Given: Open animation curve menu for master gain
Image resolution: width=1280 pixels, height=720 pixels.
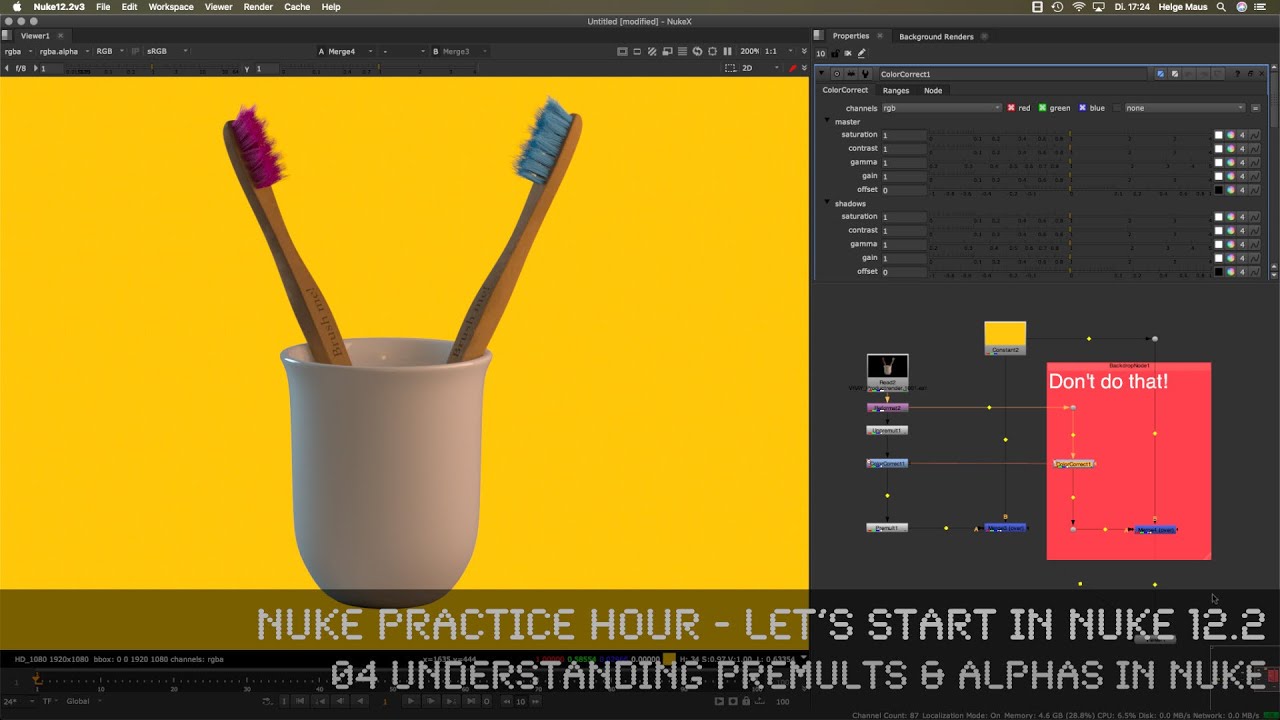Looking at the screenshot, I should (1254, 176).
